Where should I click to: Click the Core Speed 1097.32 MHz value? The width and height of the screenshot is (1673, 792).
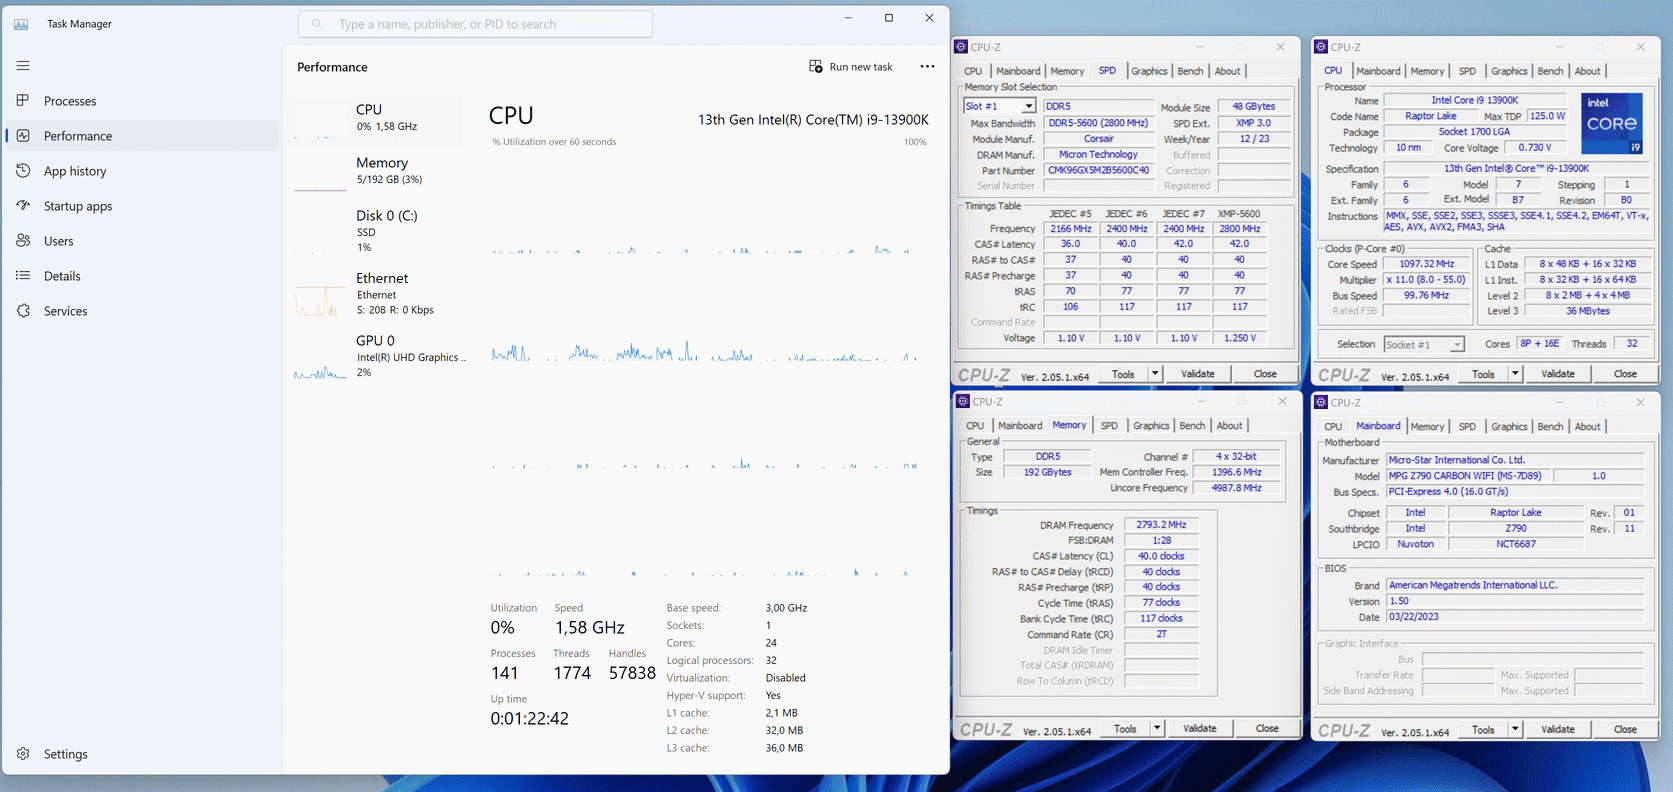click(x=1426, y=264)
